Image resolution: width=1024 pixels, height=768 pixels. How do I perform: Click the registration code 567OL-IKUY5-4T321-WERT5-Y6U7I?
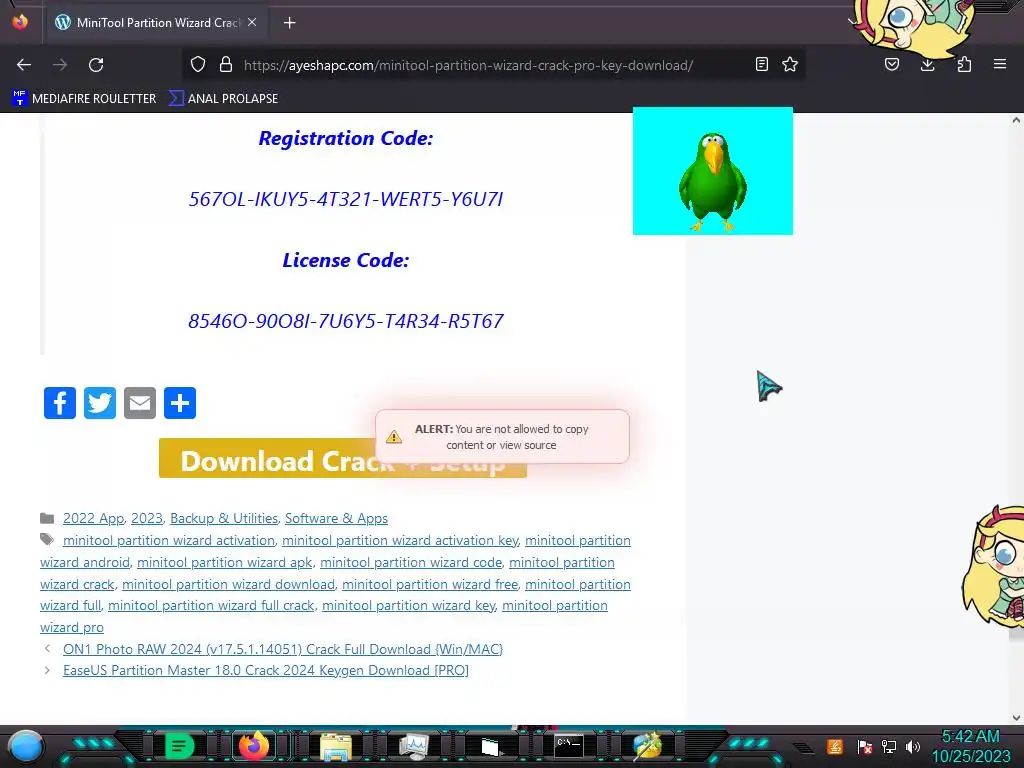pos(345,199)
